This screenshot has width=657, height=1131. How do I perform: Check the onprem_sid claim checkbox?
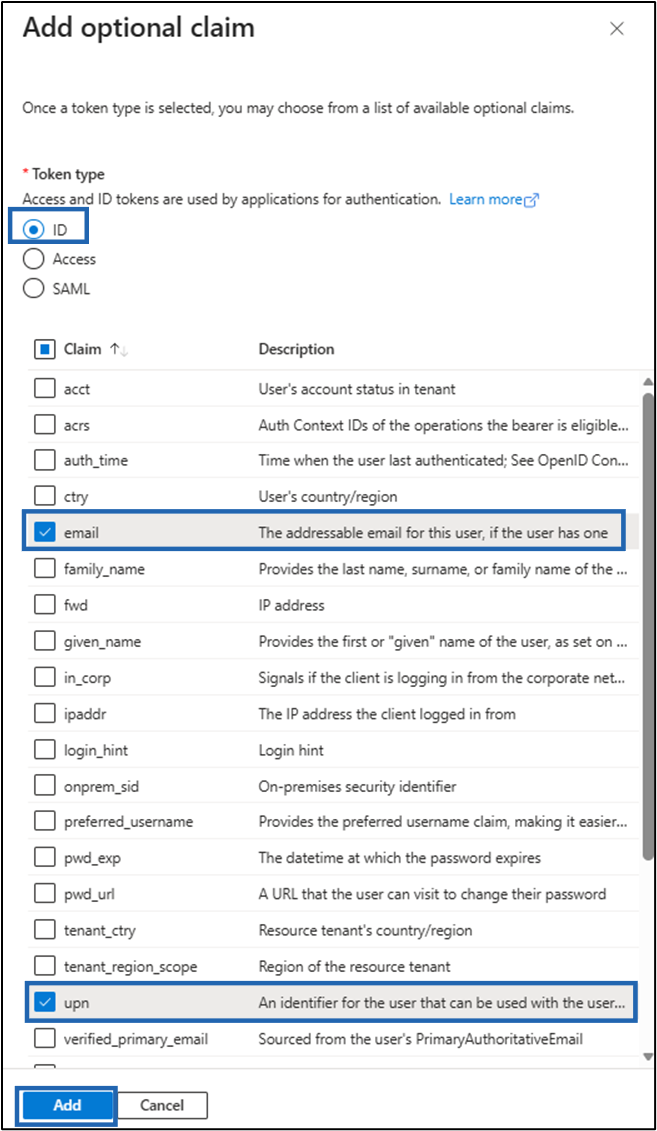pyautogui.click(x=45, y=786)
